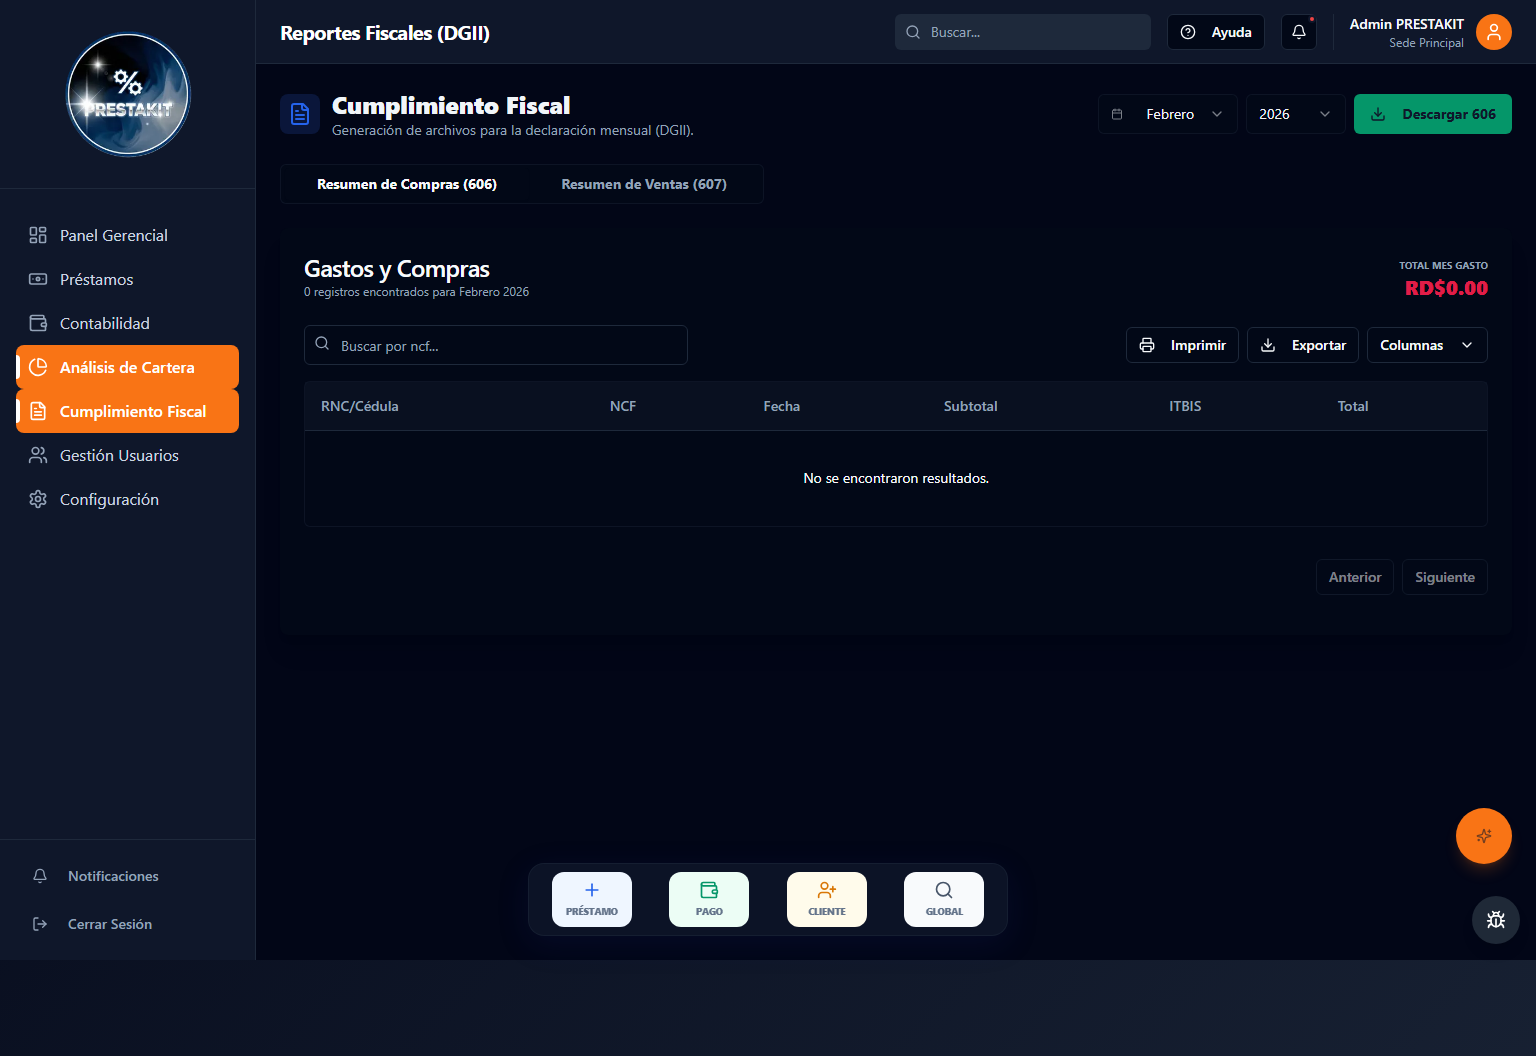
Task: Click the Total column header
Action: (x=1353, y=406)
